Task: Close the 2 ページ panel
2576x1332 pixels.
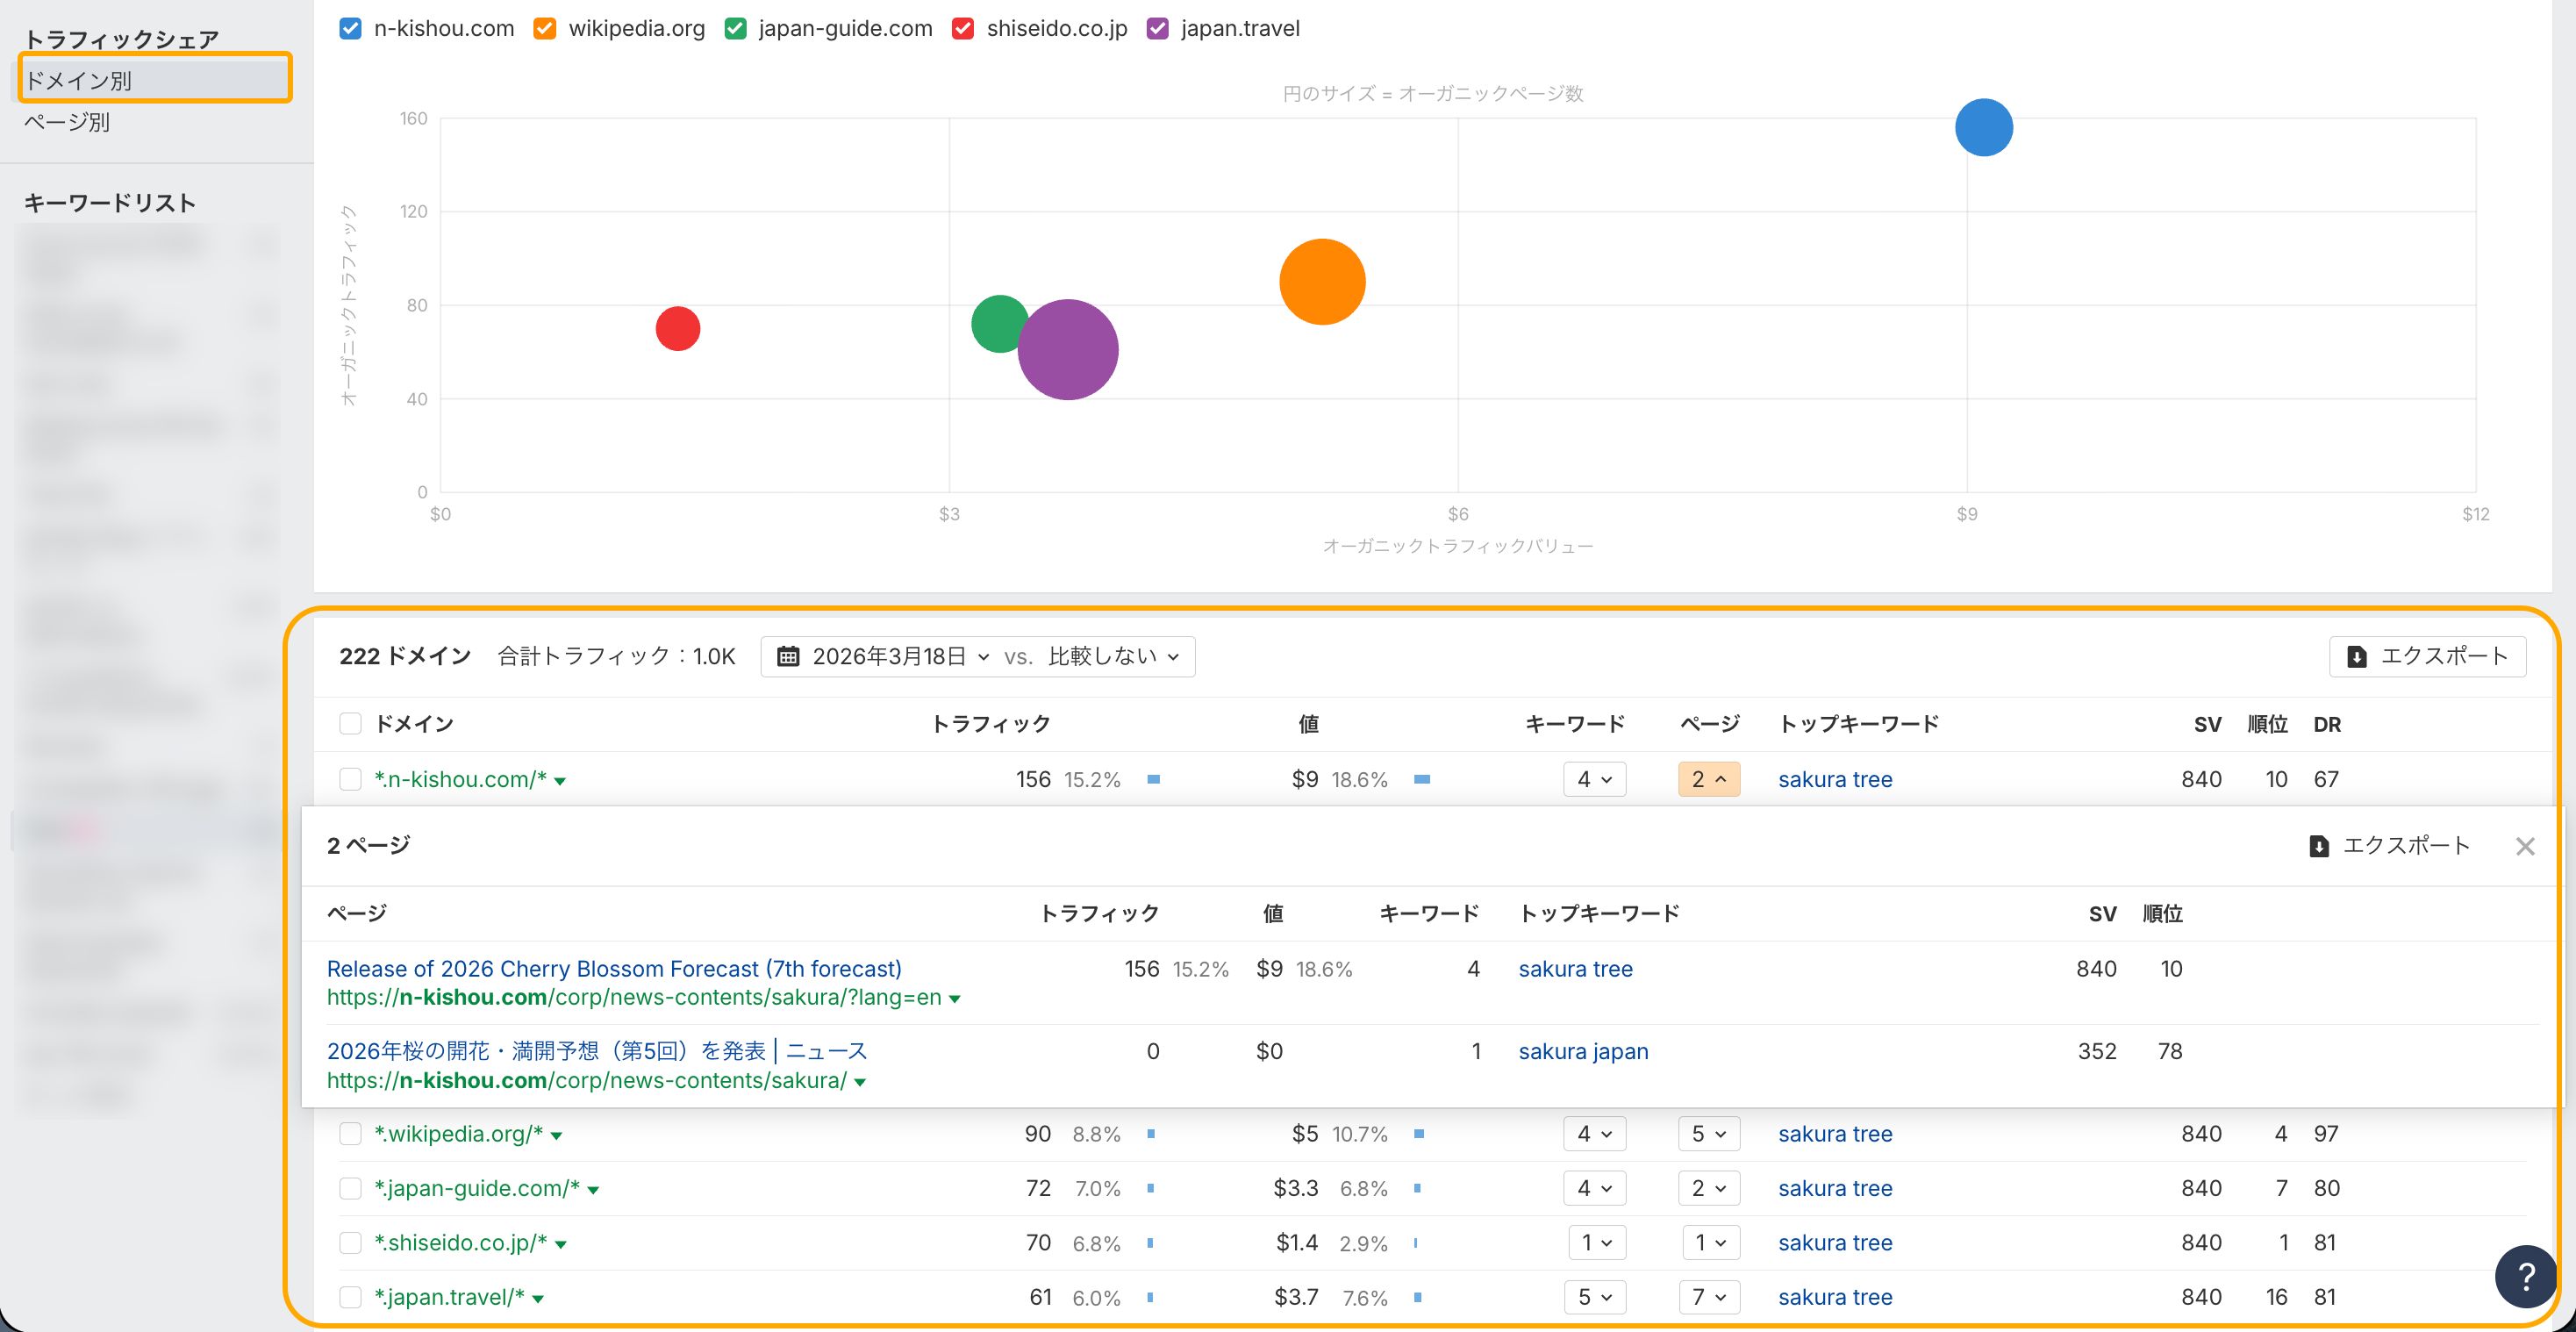Action: tap(2524, 846)
